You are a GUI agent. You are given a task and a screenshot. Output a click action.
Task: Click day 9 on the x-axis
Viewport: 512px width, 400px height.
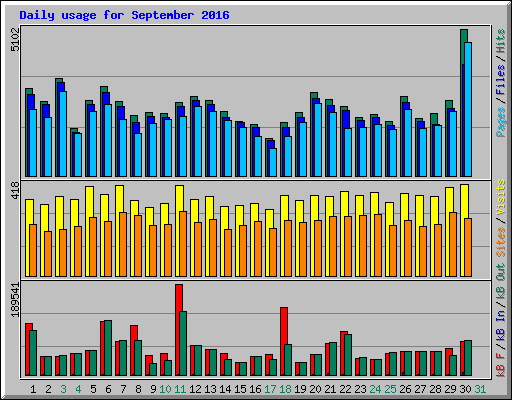pos(153,389)
